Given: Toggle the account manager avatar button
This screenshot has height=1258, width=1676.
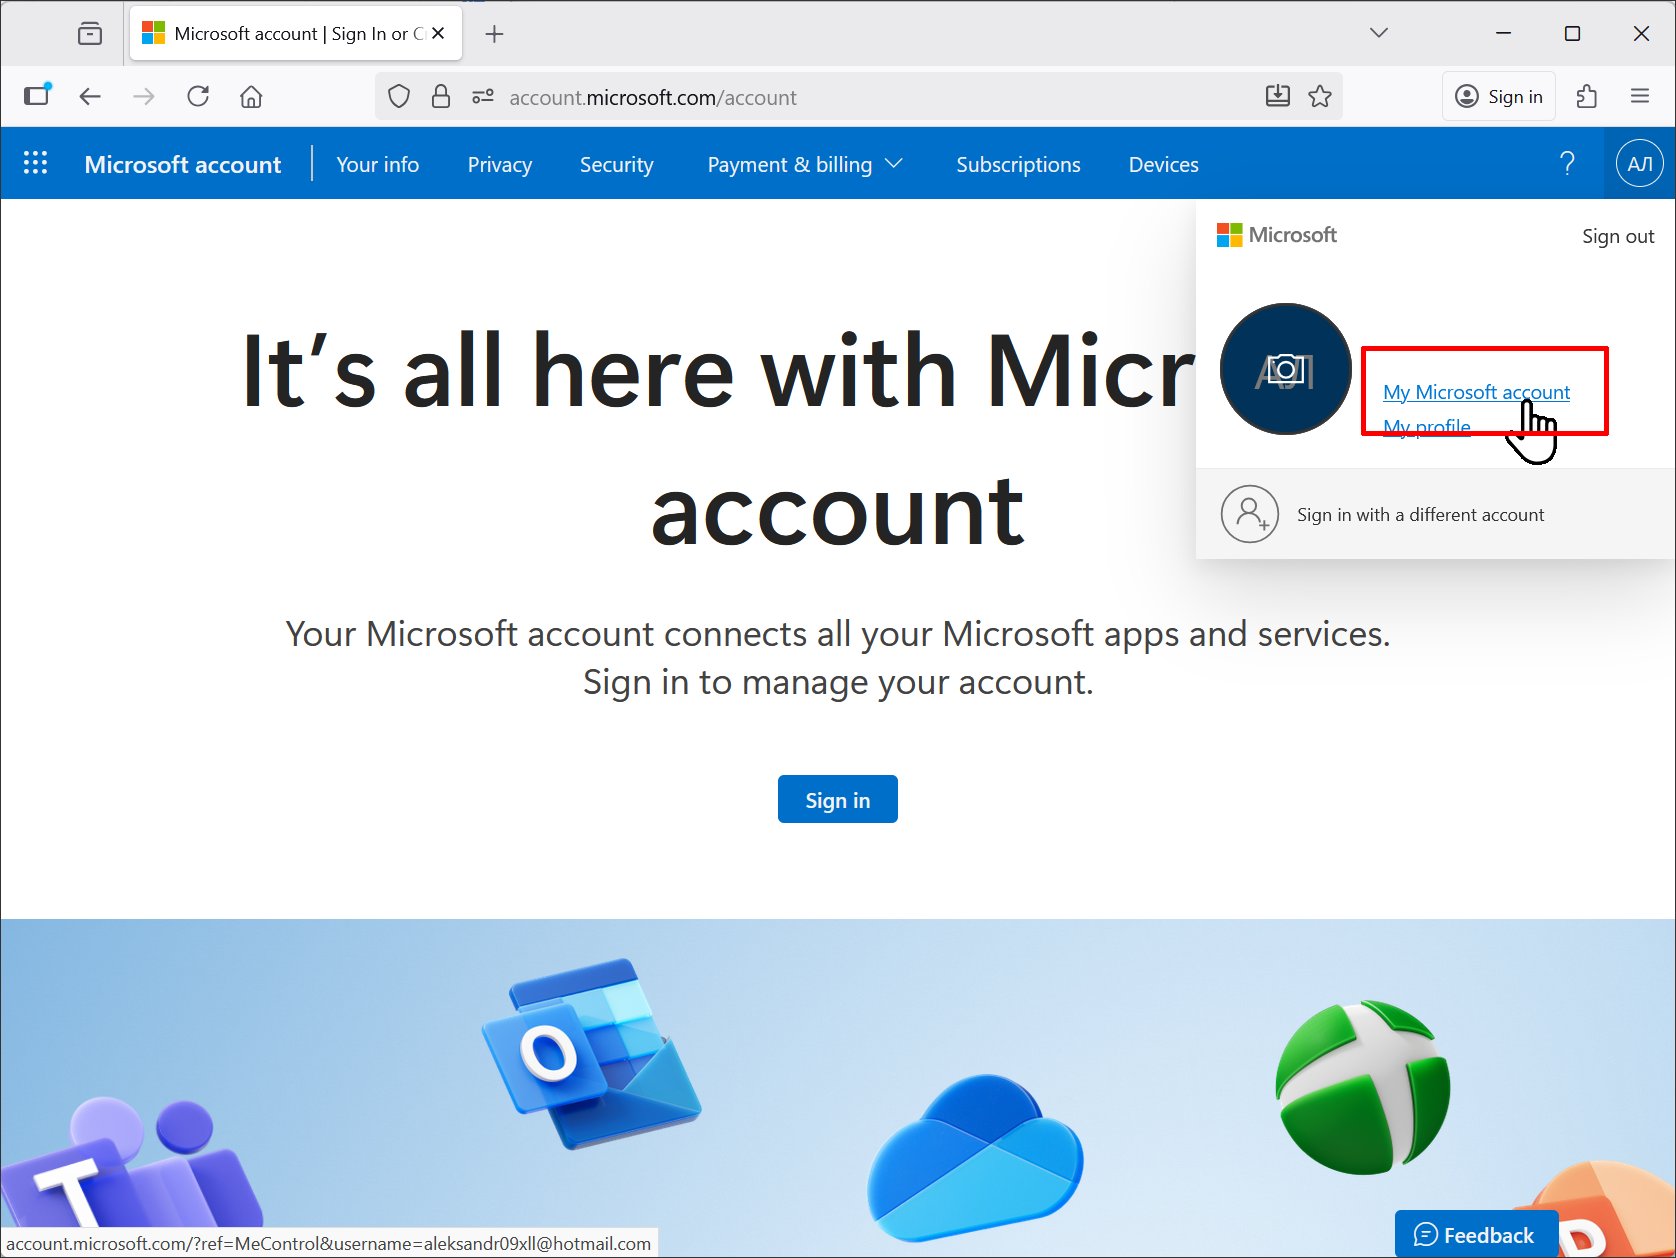Looking at the screenshot, I should 1640,163.
